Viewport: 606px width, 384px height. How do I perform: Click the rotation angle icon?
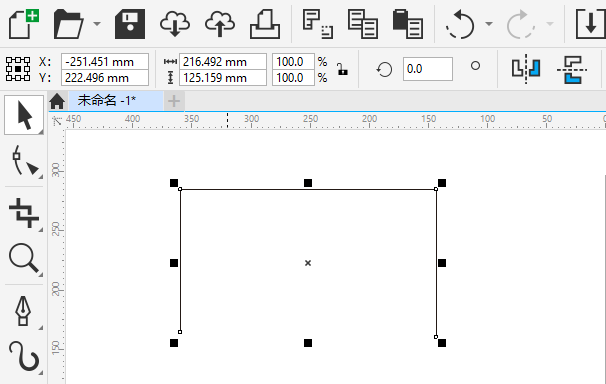[384, 70]
